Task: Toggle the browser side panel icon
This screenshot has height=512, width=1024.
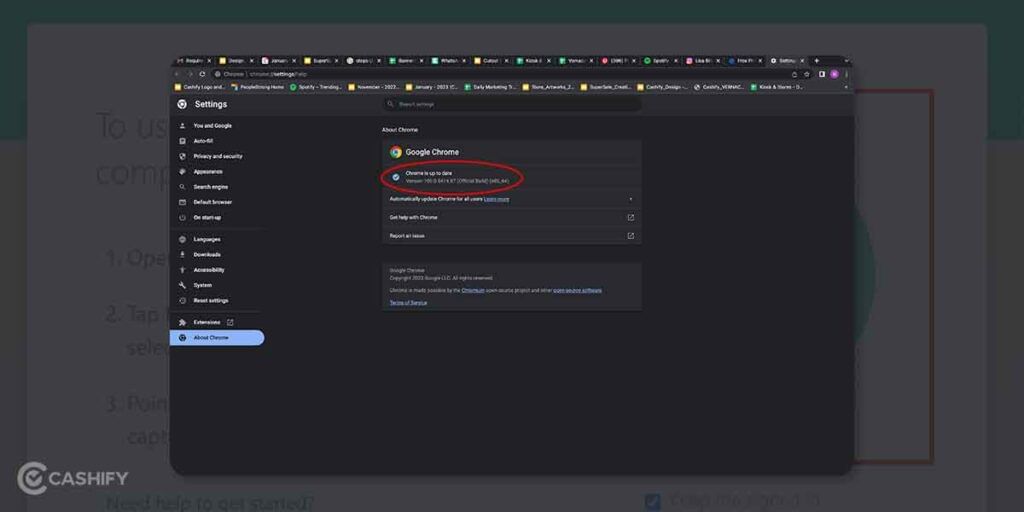Action: (822, 74)
